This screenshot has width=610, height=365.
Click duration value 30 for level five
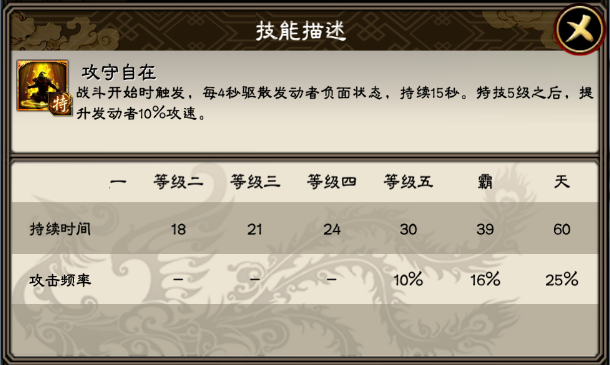coord(408,229)
